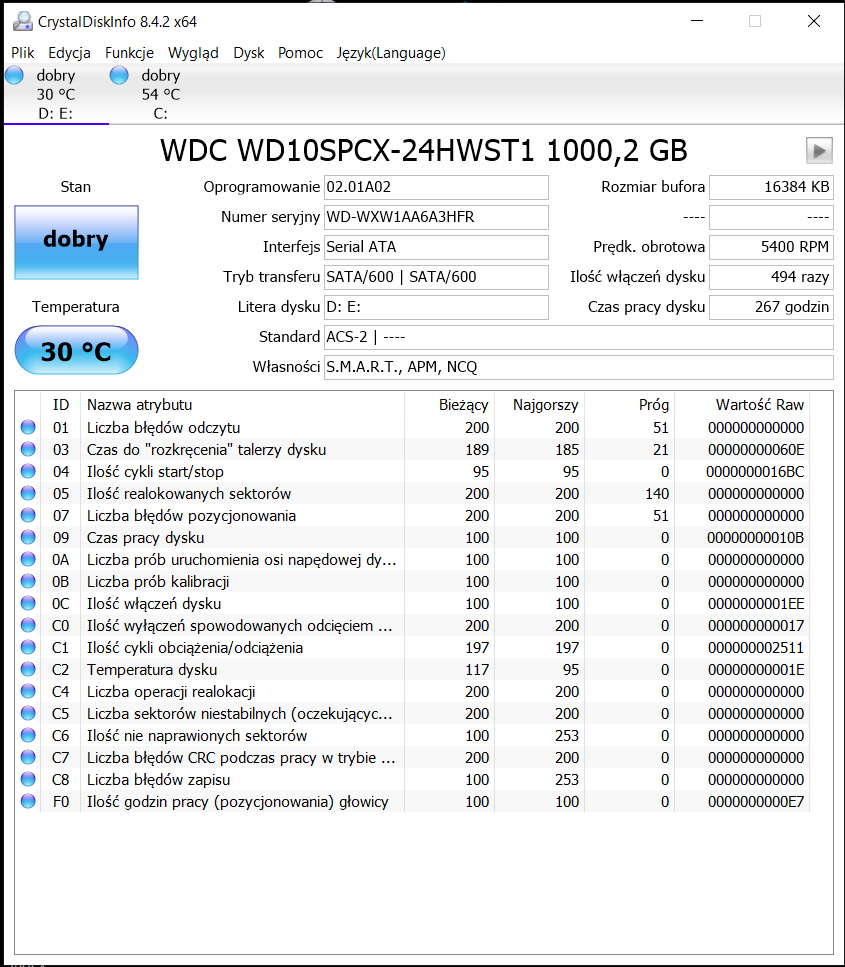
Task: Click status icon of attribute 03 row
Action: (28, 449)
